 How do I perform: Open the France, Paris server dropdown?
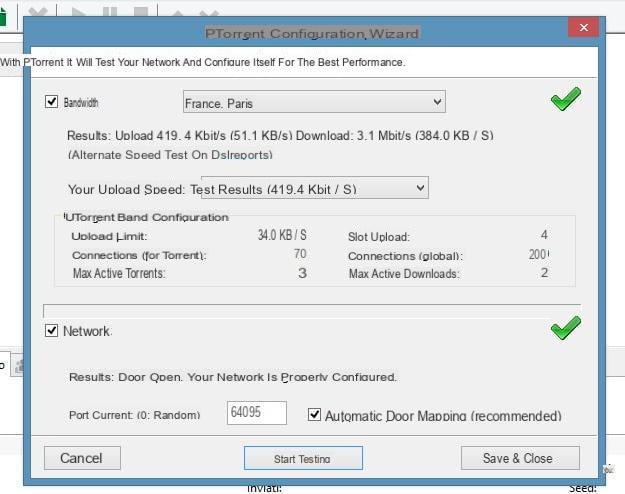(x=314, y=102)
